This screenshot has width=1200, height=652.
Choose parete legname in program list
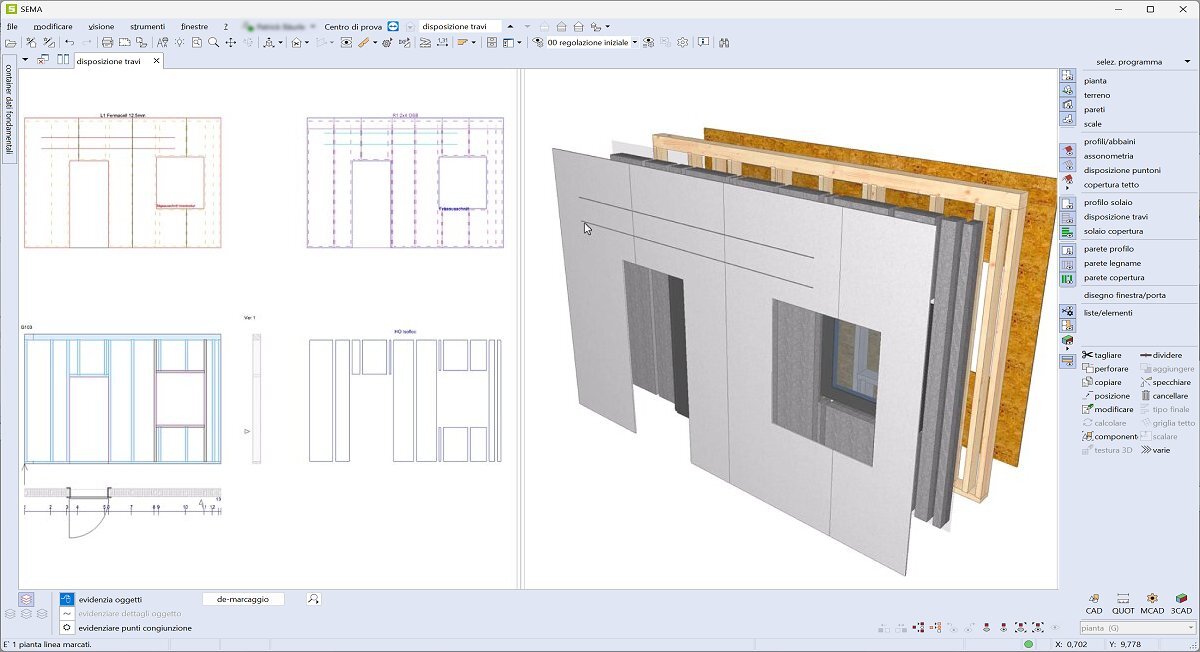tap(1112, 263)
